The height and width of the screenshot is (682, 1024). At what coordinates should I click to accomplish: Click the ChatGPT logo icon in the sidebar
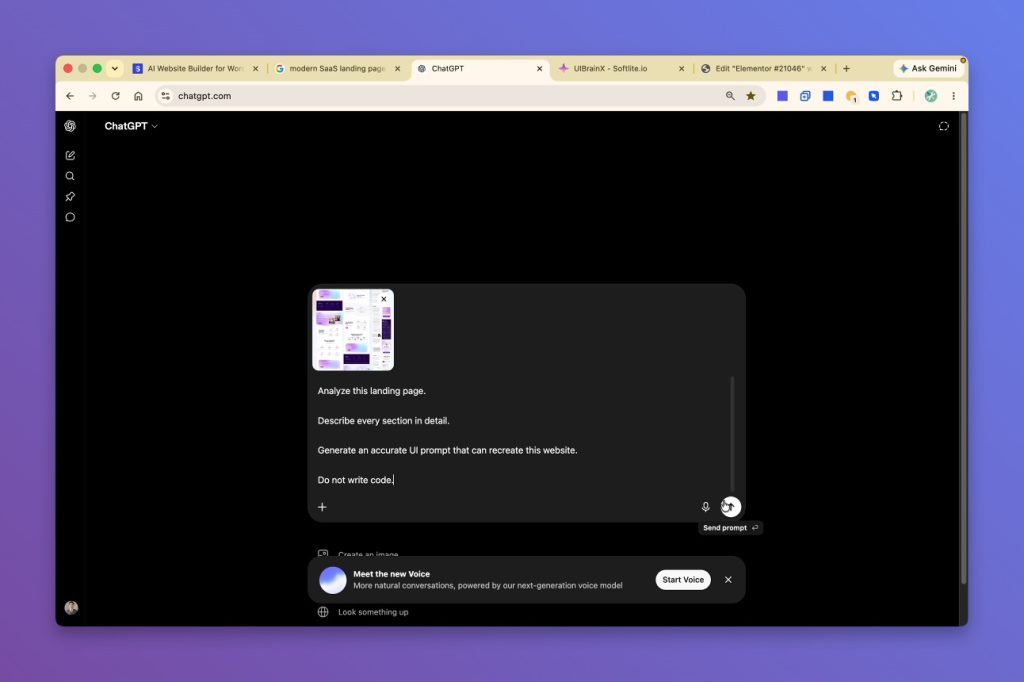click(70, 126)
